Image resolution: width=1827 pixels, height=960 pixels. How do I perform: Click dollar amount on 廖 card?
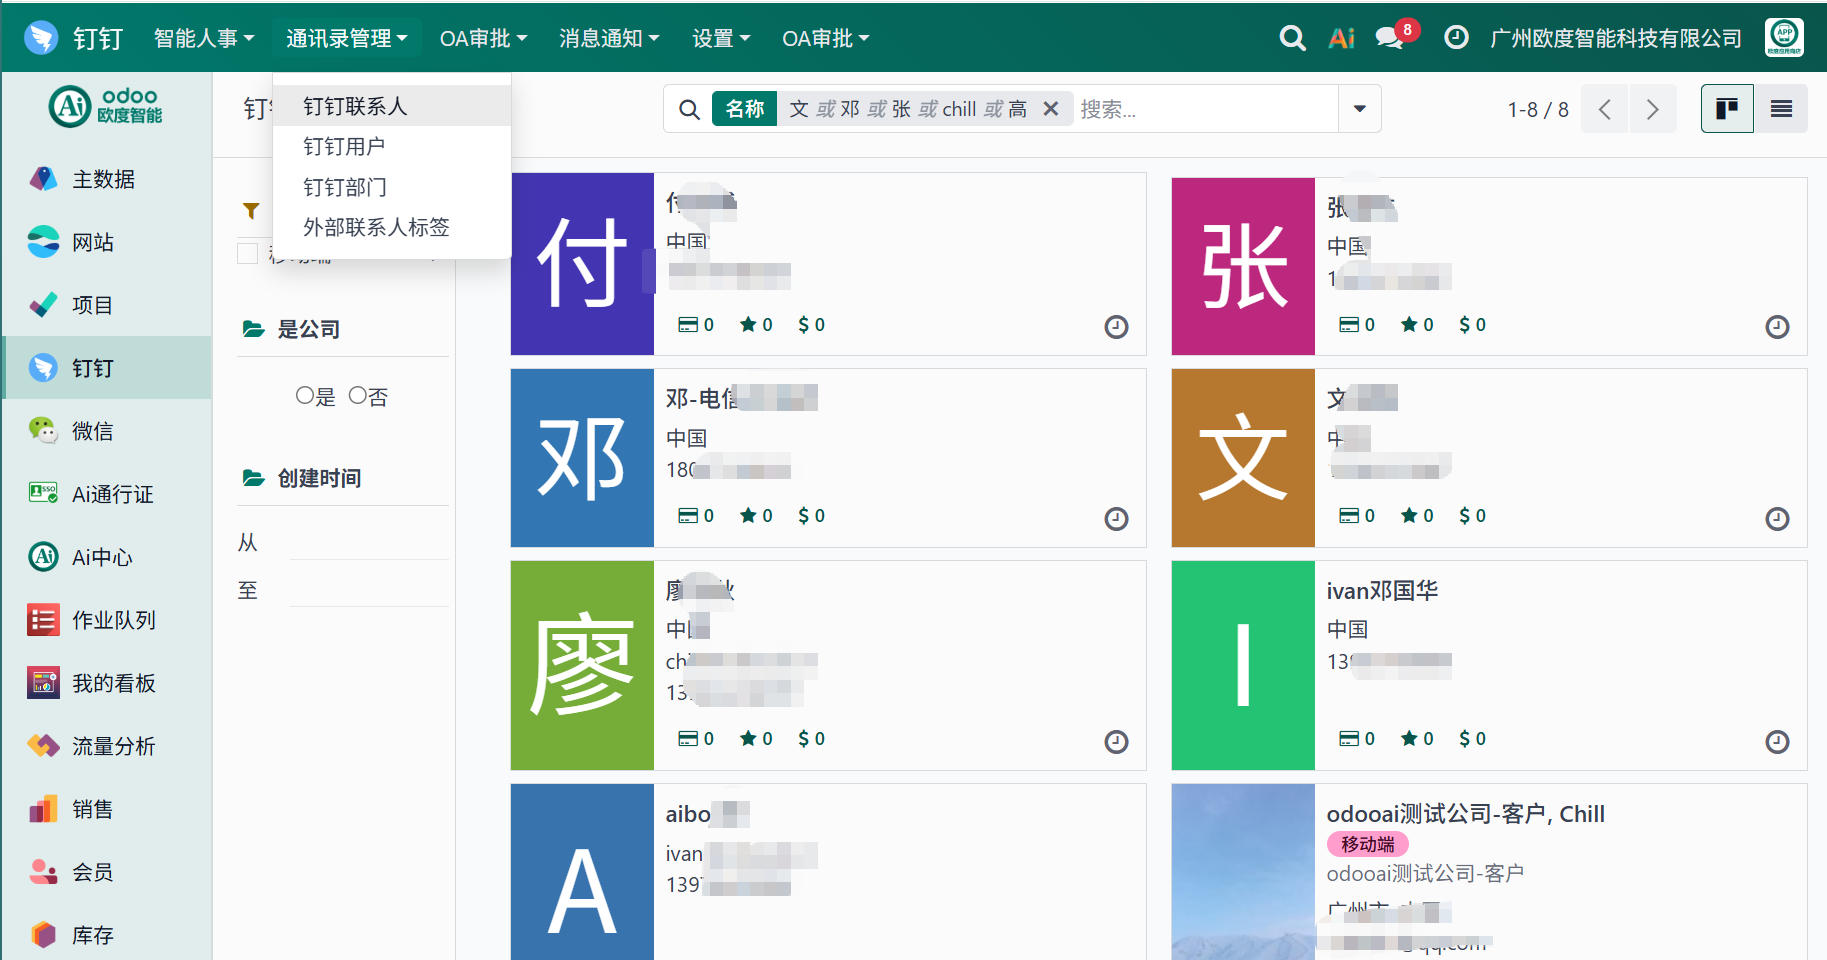pyautogui.click(x=811, y=739)
